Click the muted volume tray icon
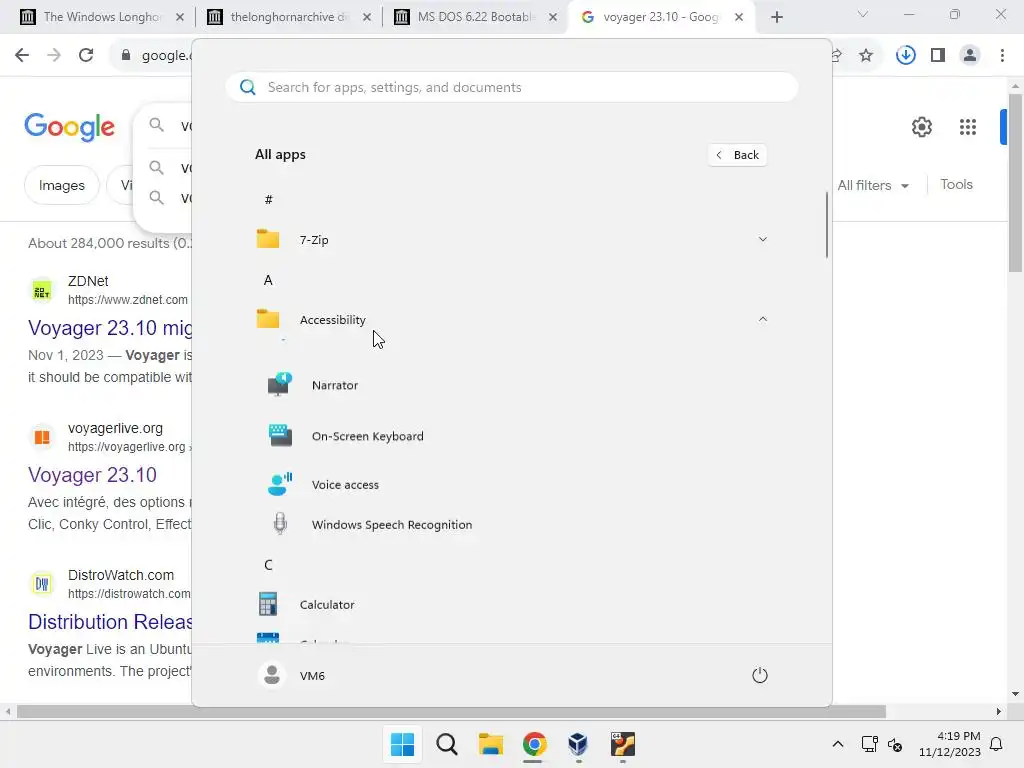This screenshot has height=768, width=1024. pos(895,744)
